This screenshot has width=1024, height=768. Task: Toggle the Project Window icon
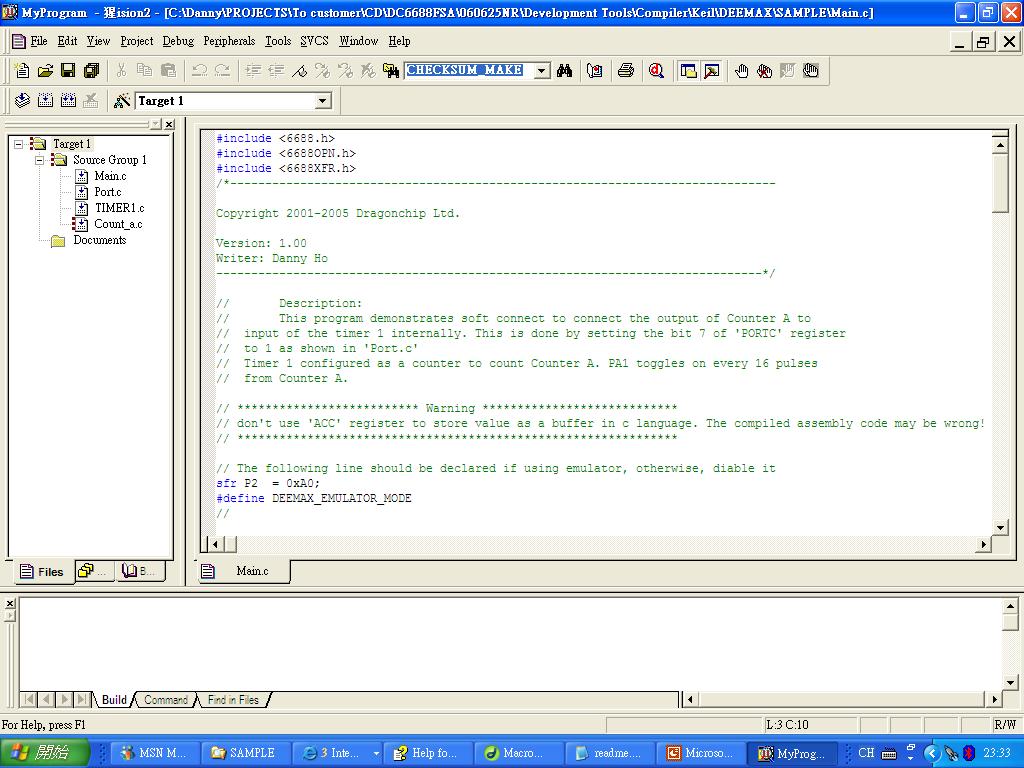(x=688, y=71)
